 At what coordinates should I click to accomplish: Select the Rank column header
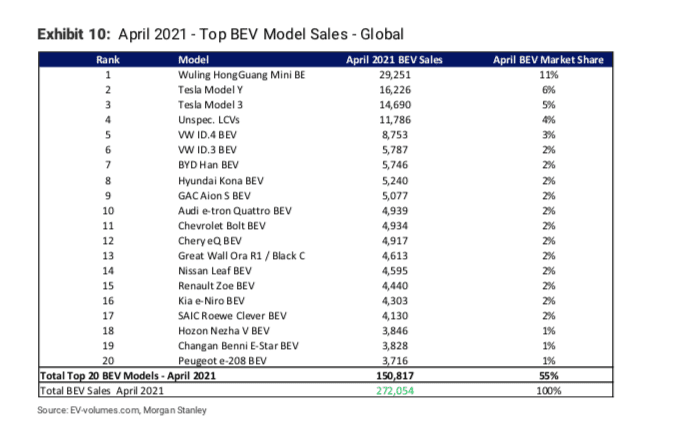tap(108, 60)
